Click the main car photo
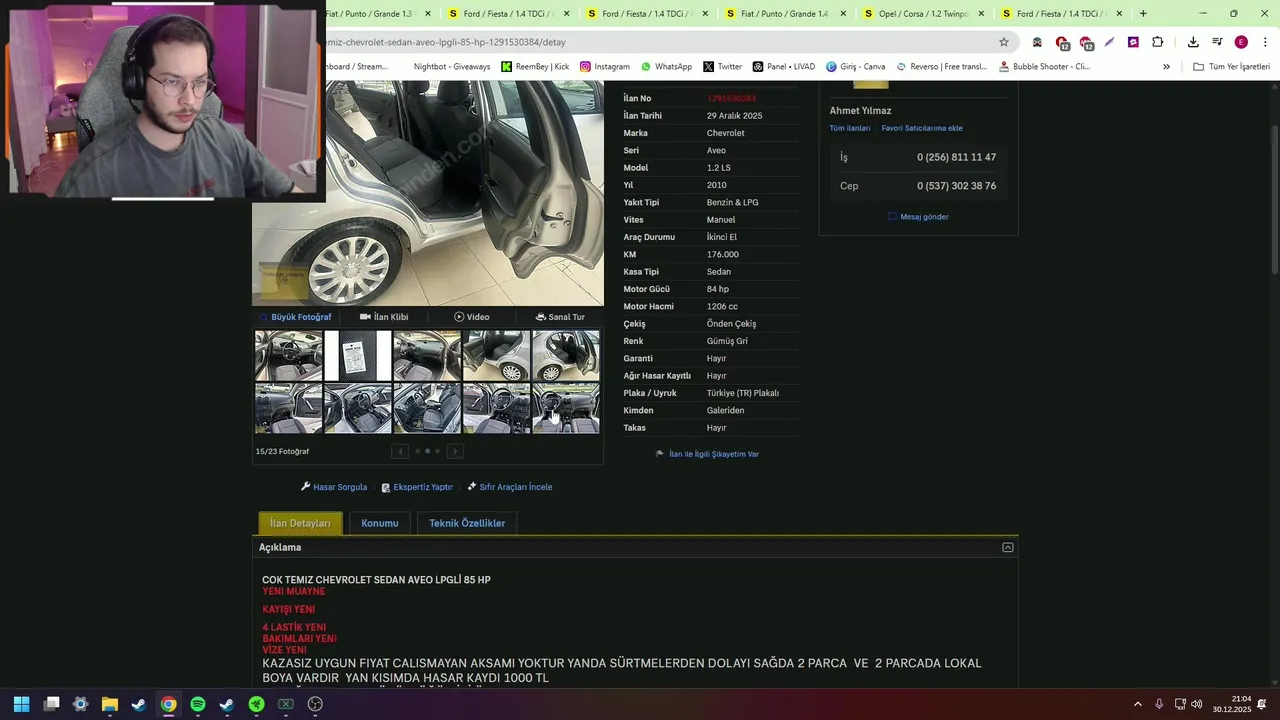 click(x=428, y=192)
